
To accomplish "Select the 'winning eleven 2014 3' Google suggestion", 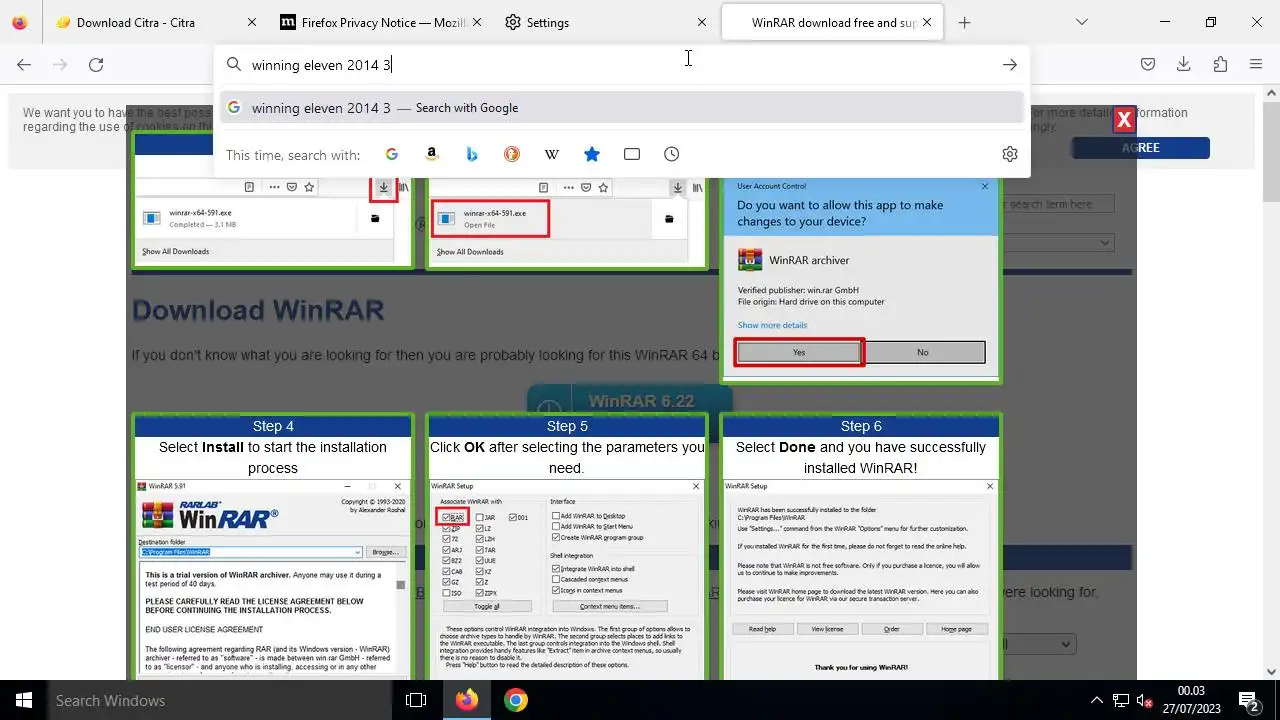I will pyautogui.click(x=621, y=108).
